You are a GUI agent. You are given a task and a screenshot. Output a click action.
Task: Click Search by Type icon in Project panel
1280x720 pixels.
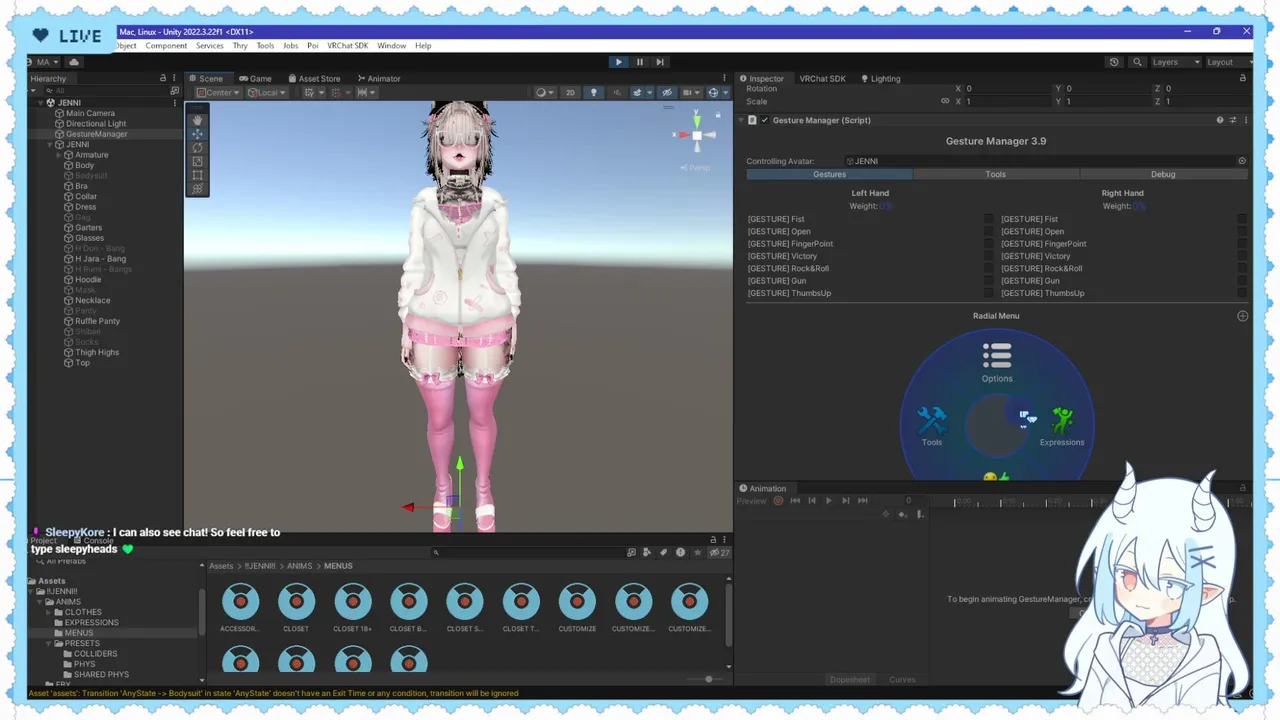[647, 552]
